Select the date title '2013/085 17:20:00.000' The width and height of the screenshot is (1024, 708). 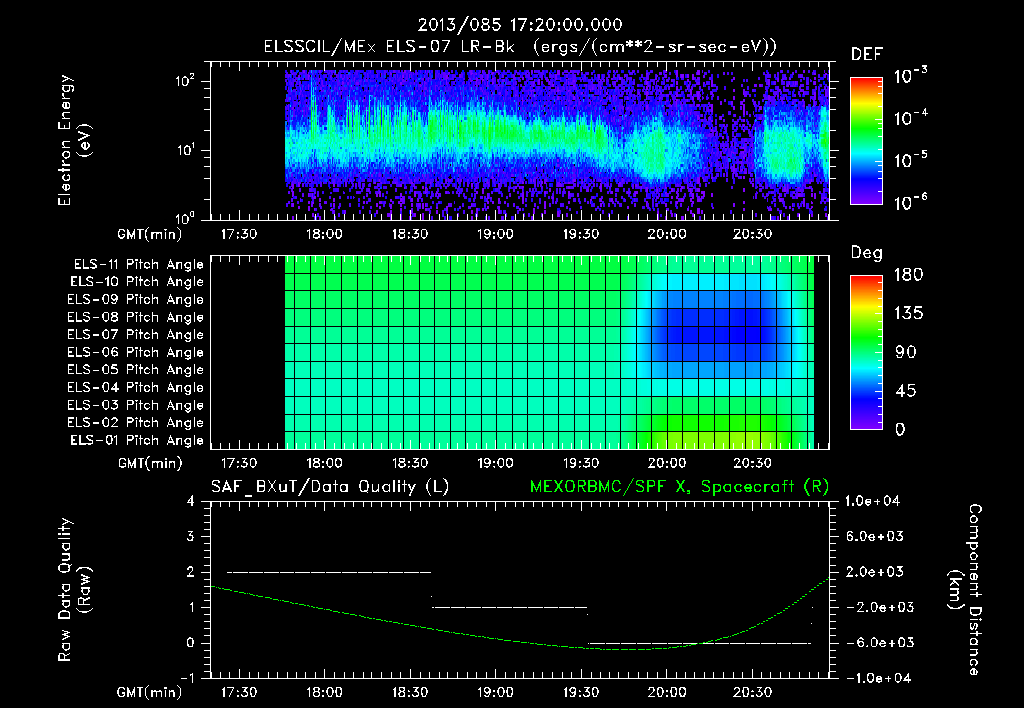click(x=520, y=25)
